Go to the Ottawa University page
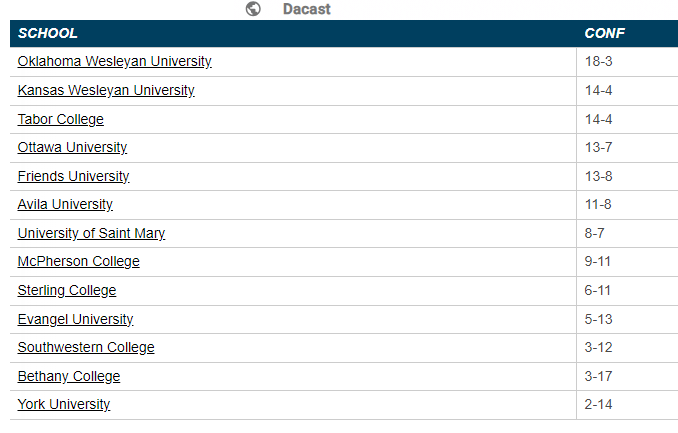This screenshot has height=433, width=678. [72, 148]
